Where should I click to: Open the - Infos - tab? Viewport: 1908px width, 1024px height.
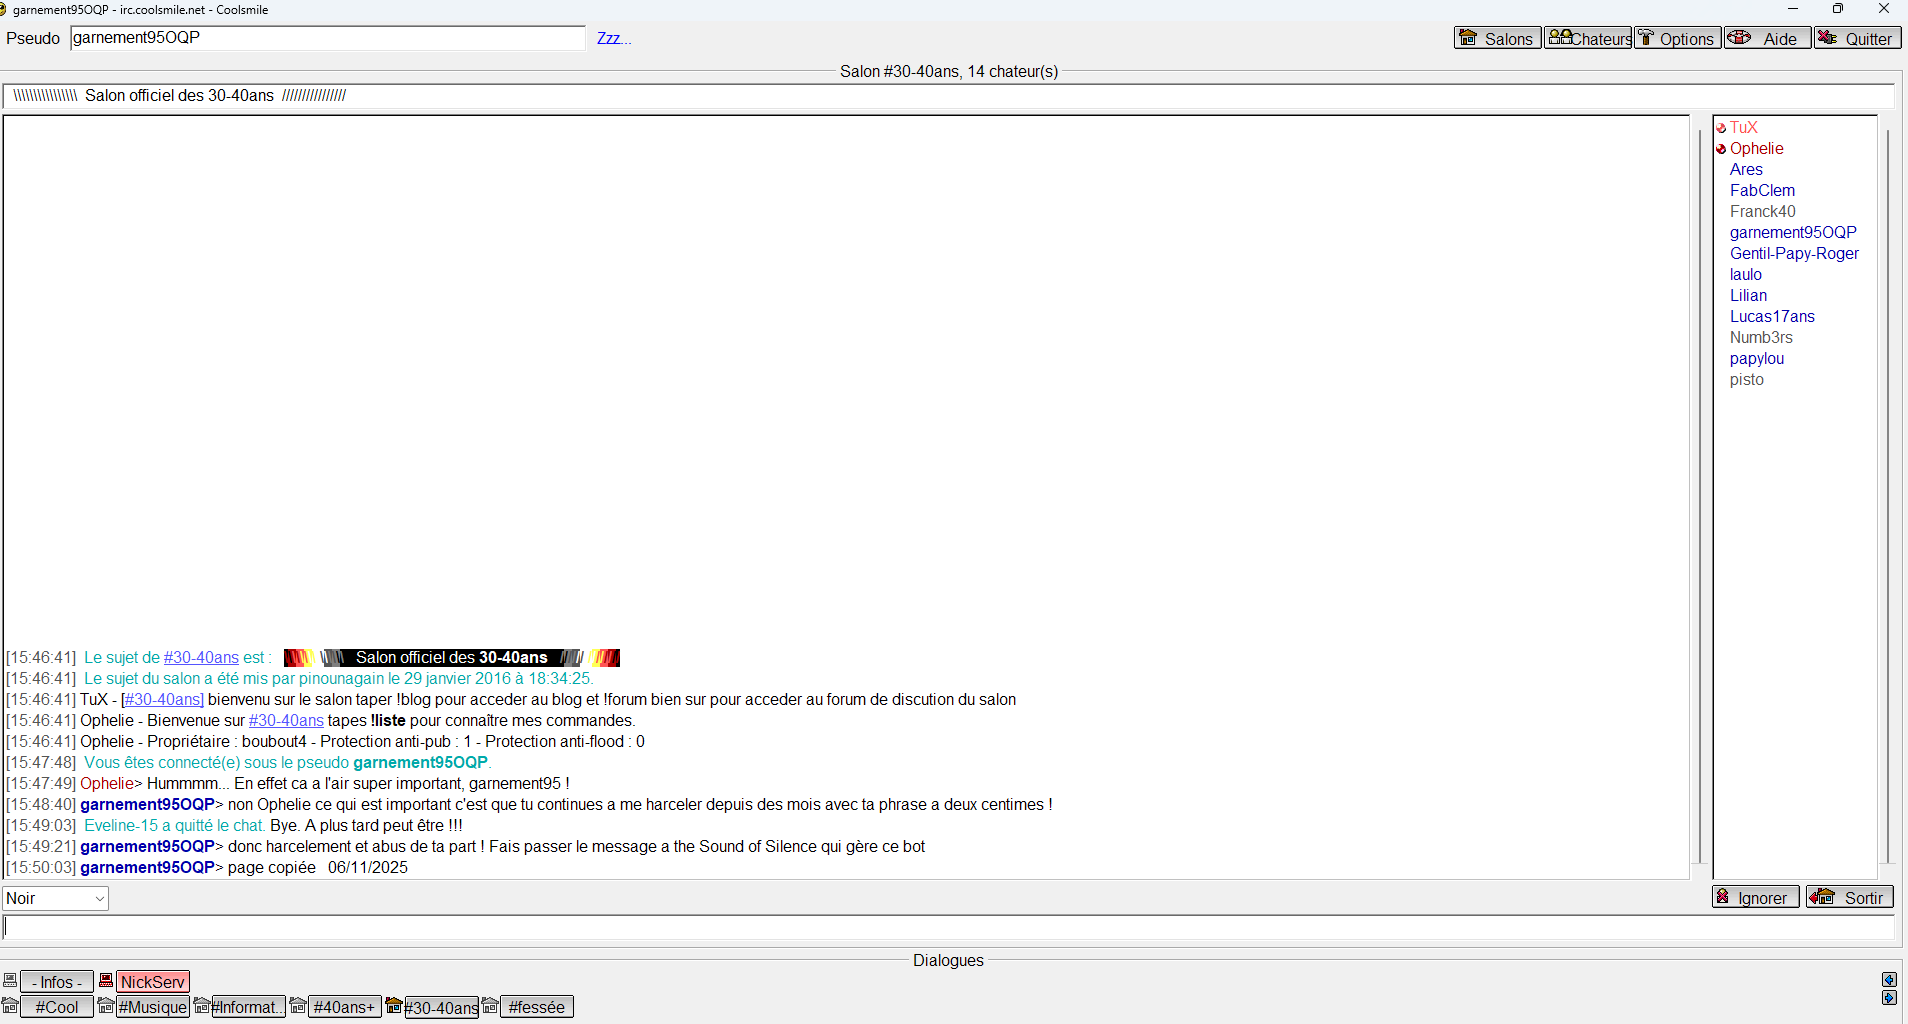coord(56,982)
